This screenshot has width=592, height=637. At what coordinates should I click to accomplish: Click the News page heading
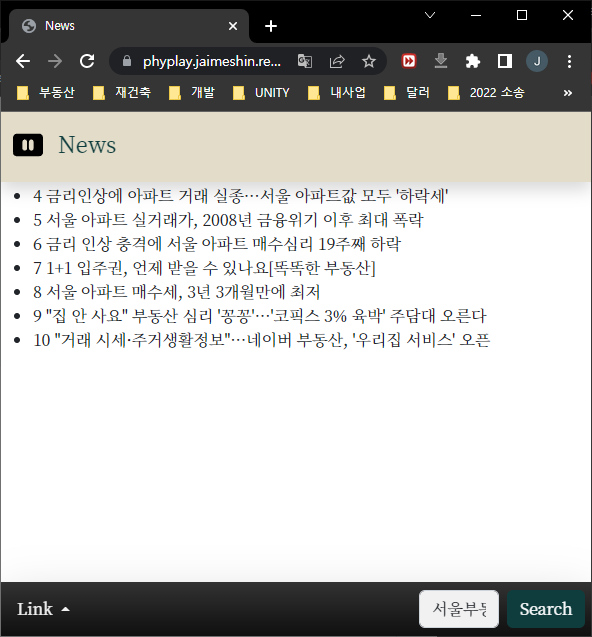pos(87,145)
